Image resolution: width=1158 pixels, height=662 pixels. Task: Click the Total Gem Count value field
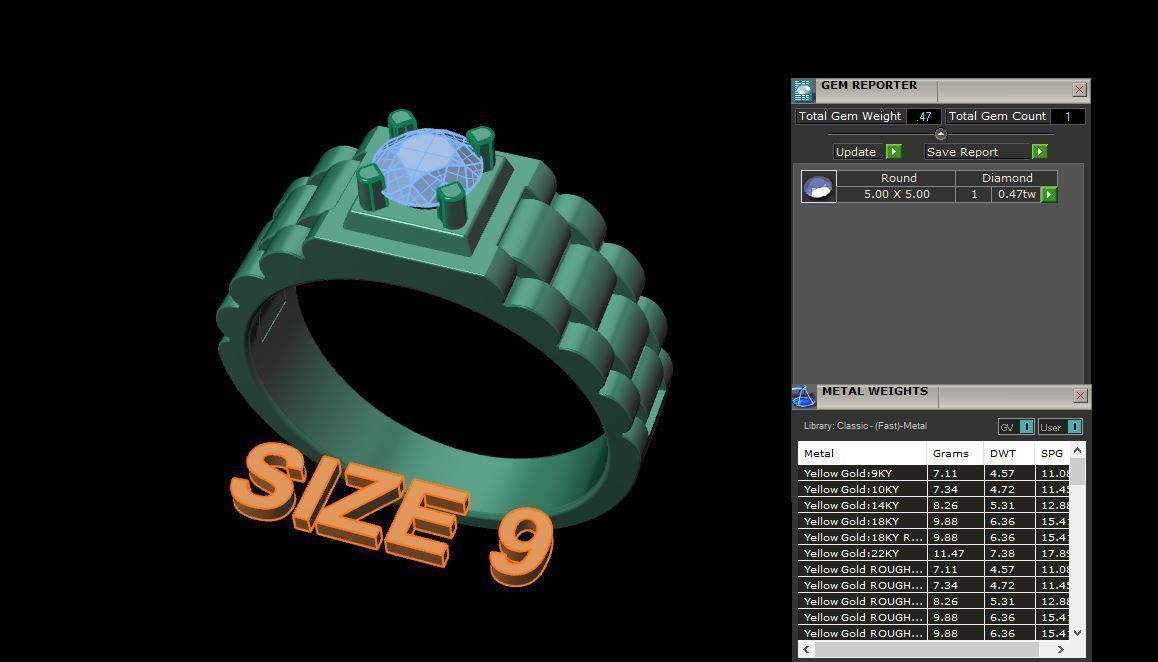tap(1067, 116)
